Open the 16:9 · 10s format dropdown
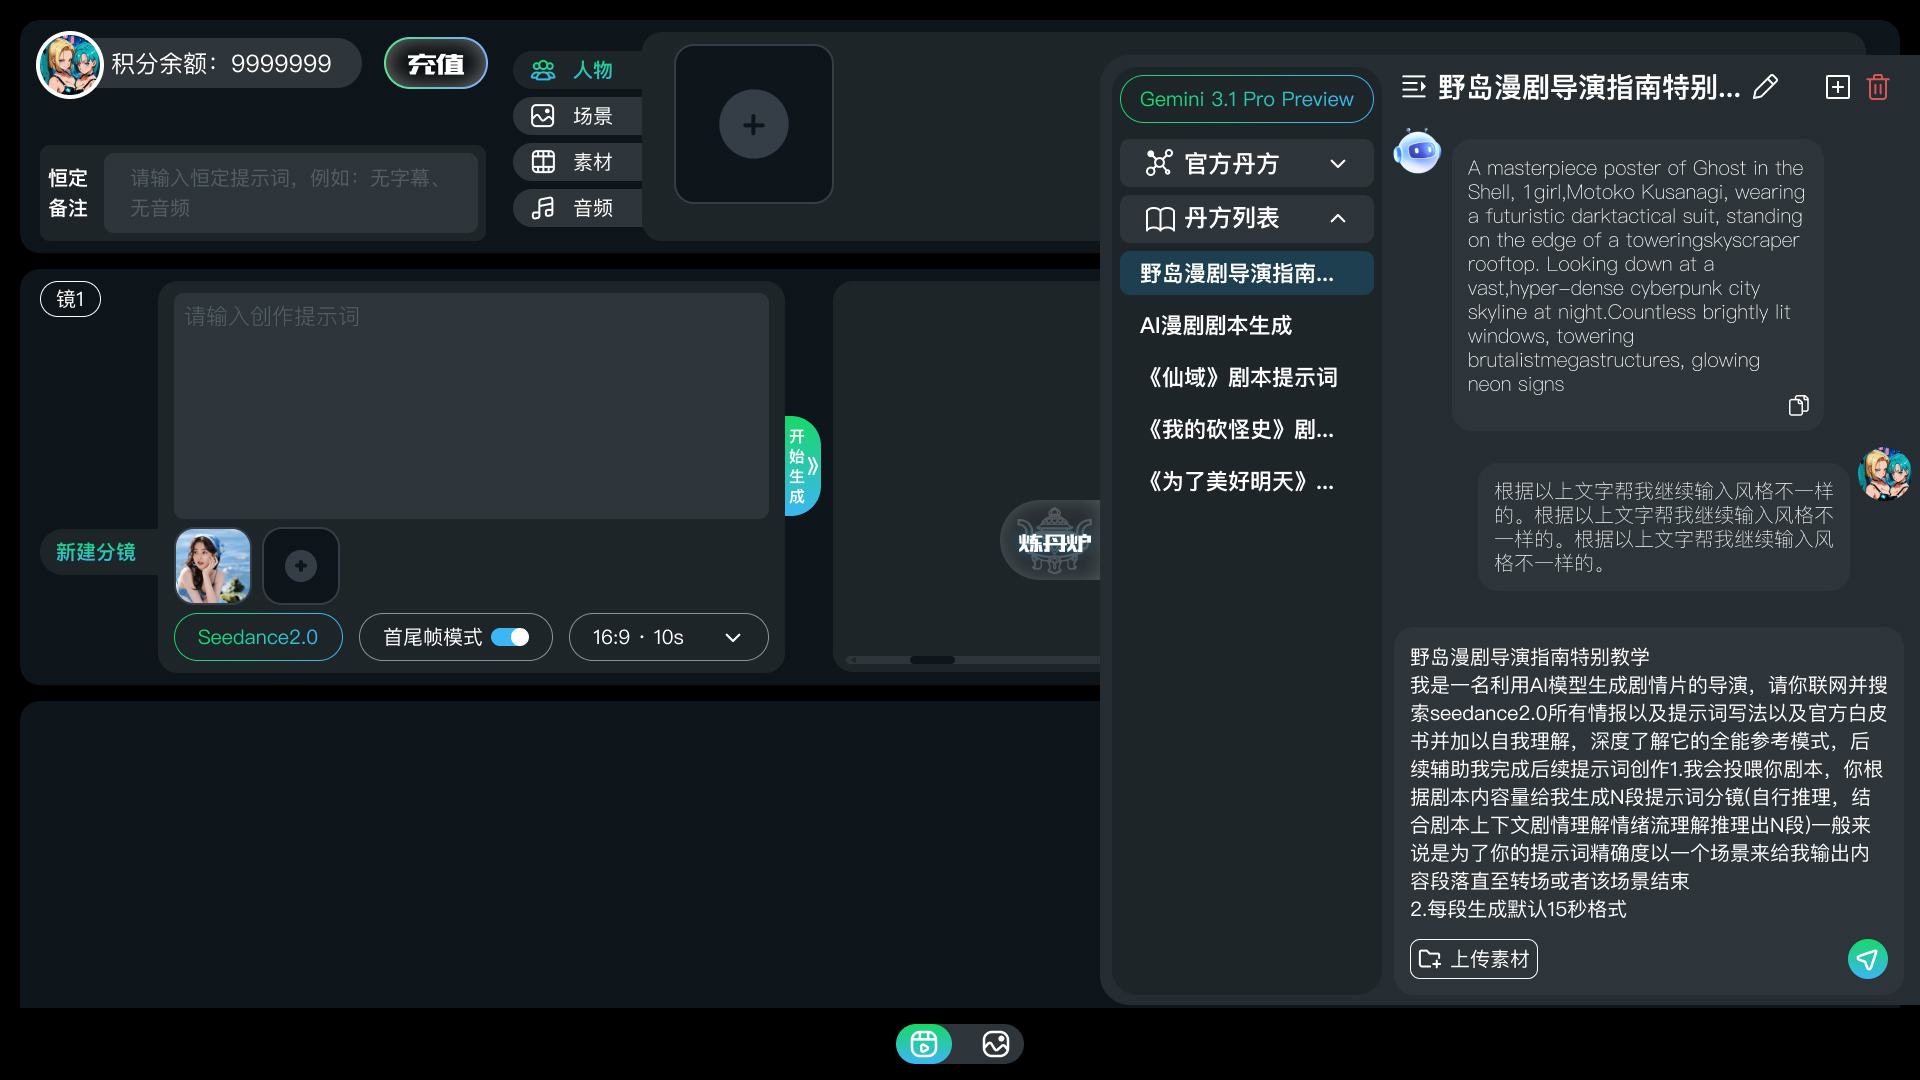 [668, 637]
